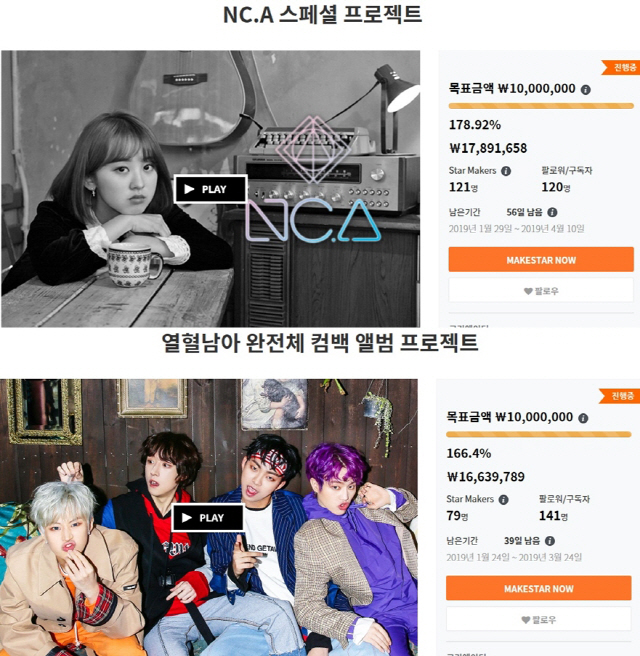This screenshot has height=656, width=640.
Task: Click MAKESTAR NOW for NC.A project
Action: pyautogui.click(x=541, y=260)
